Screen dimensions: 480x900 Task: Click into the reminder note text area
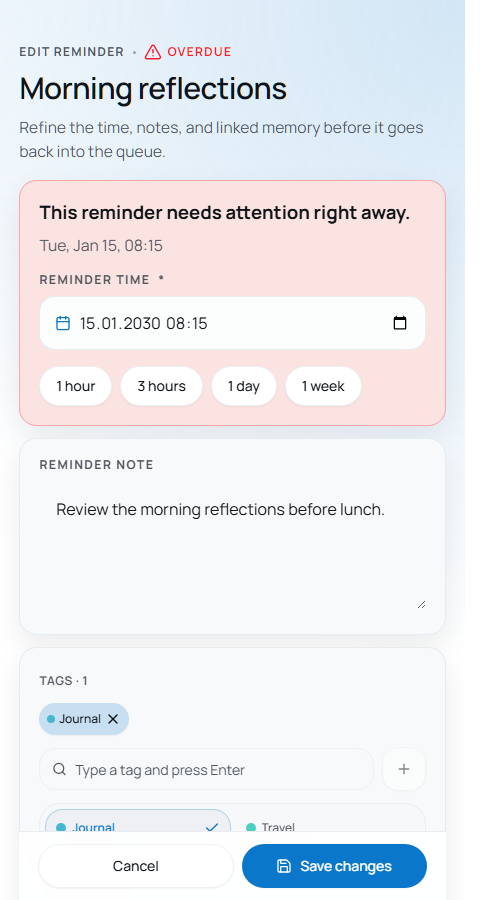[x=232, y=549]
